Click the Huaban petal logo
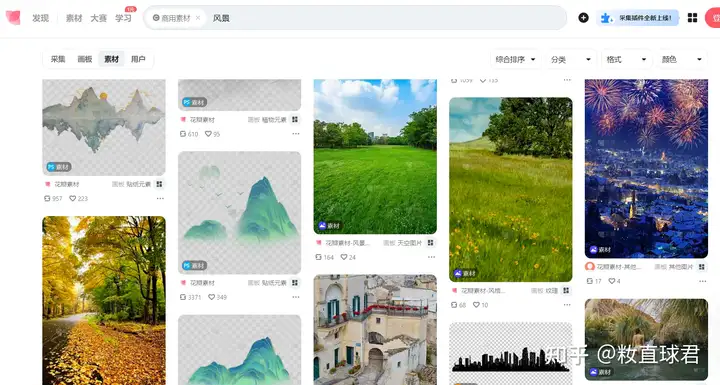720x385 pixels. pos(13,18)
